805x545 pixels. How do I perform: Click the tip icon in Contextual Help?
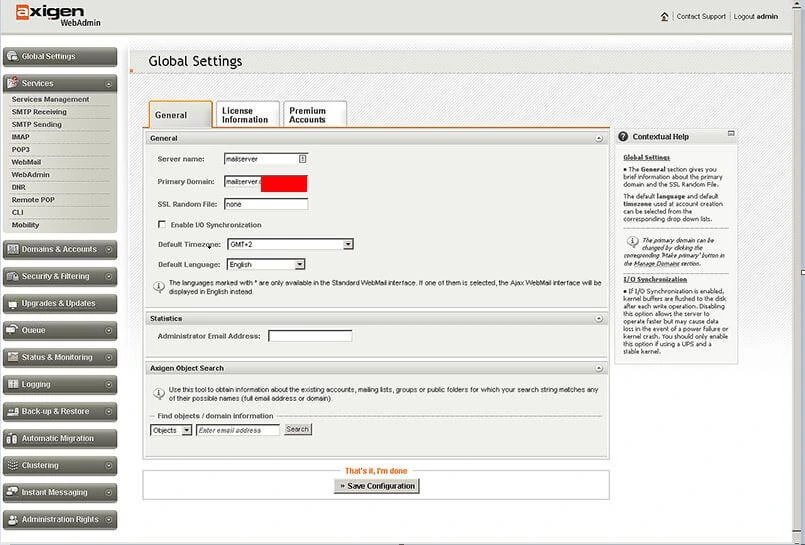(632, 241)
